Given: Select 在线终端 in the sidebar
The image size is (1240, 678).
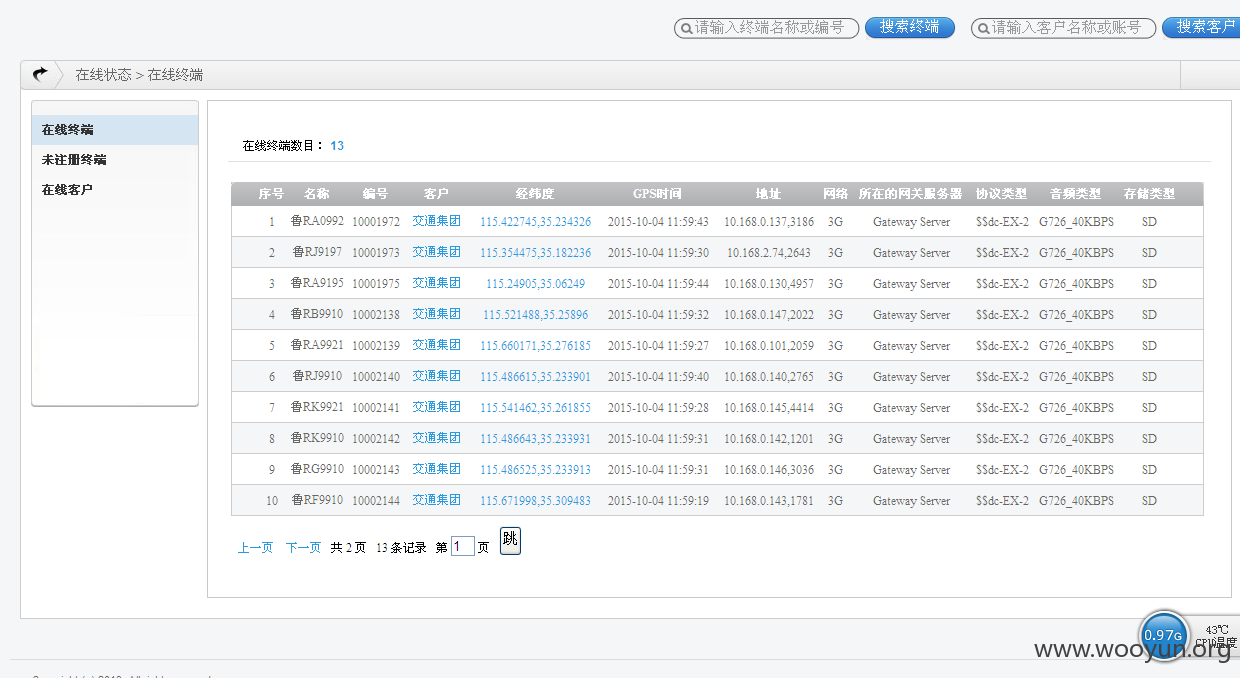Looking at the screenshot, I should tap(115, 130).
